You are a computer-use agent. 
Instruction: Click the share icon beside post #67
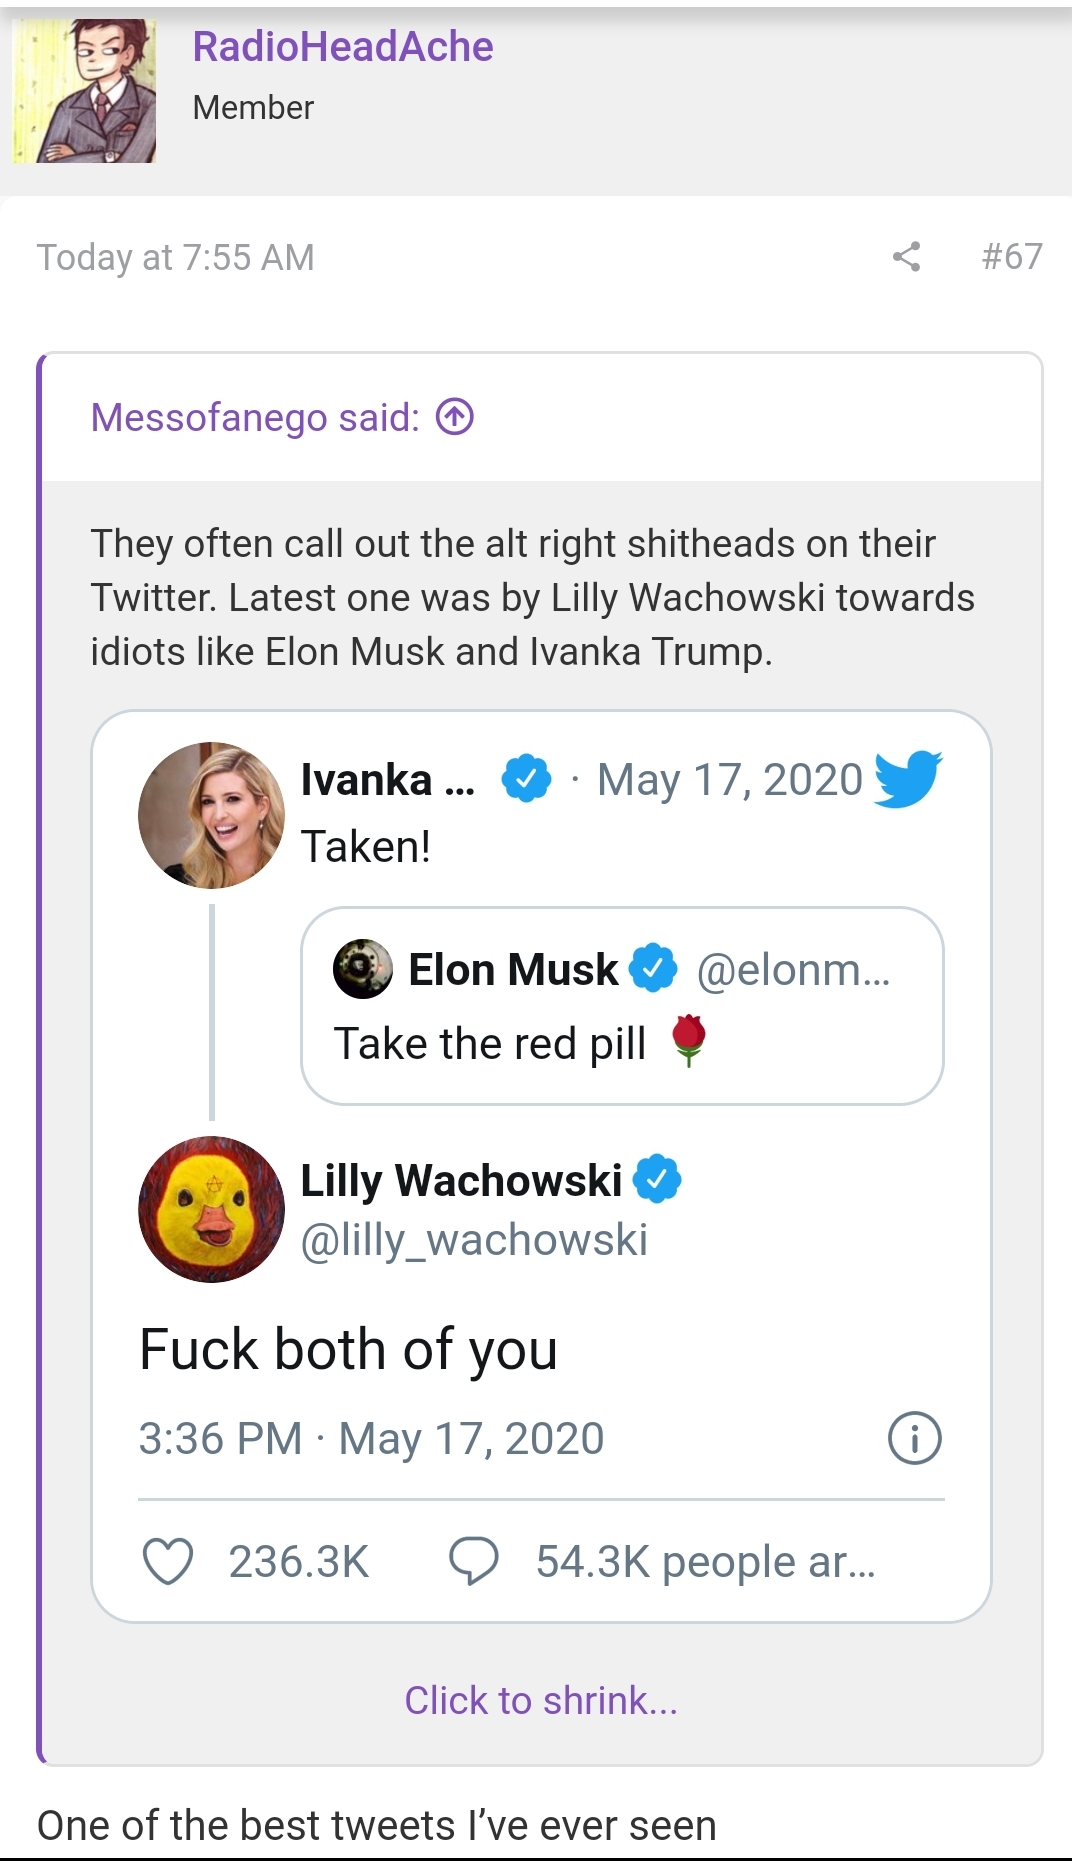(906, 257)
